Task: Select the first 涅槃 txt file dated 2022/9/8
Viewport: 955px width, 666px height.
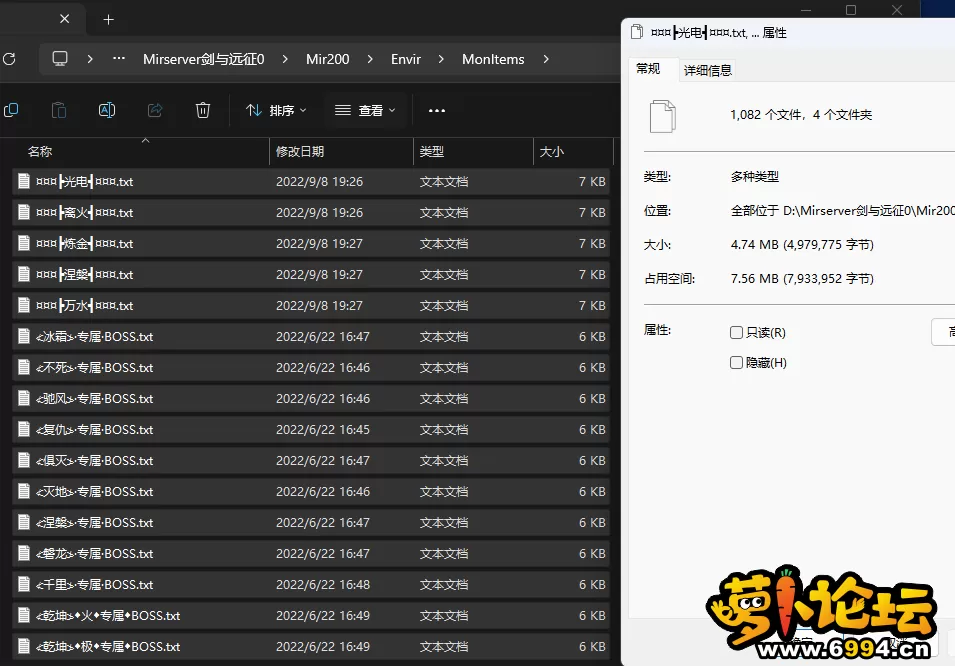Action: (x=311, y=274)
